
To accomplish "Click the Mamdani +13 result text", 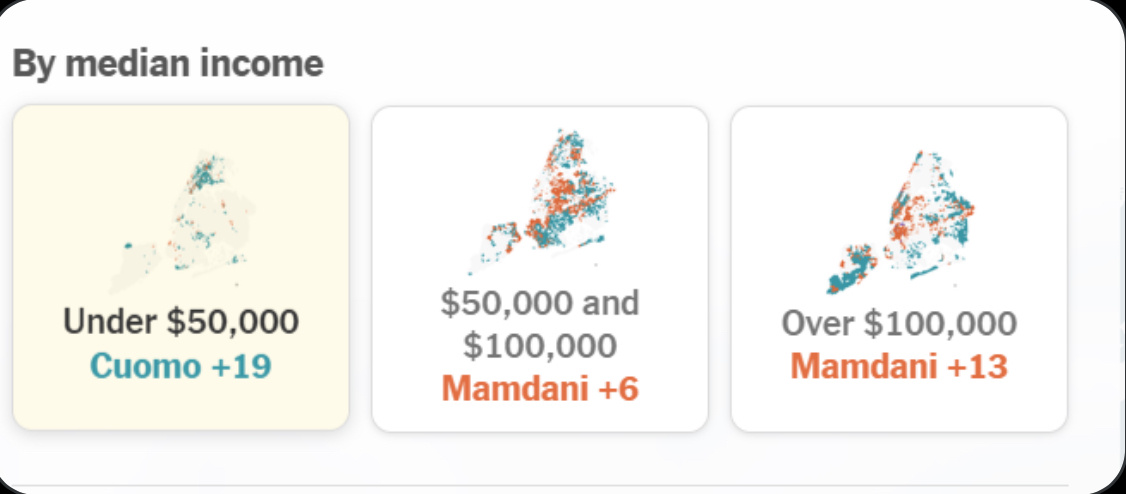I will click(899, 366).
